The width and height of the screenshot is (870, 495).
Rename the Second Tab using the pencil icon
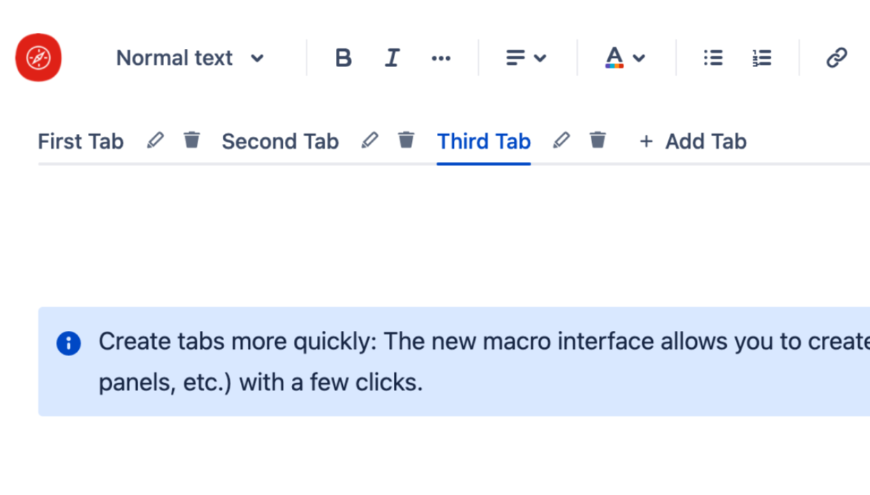(370, 140)
